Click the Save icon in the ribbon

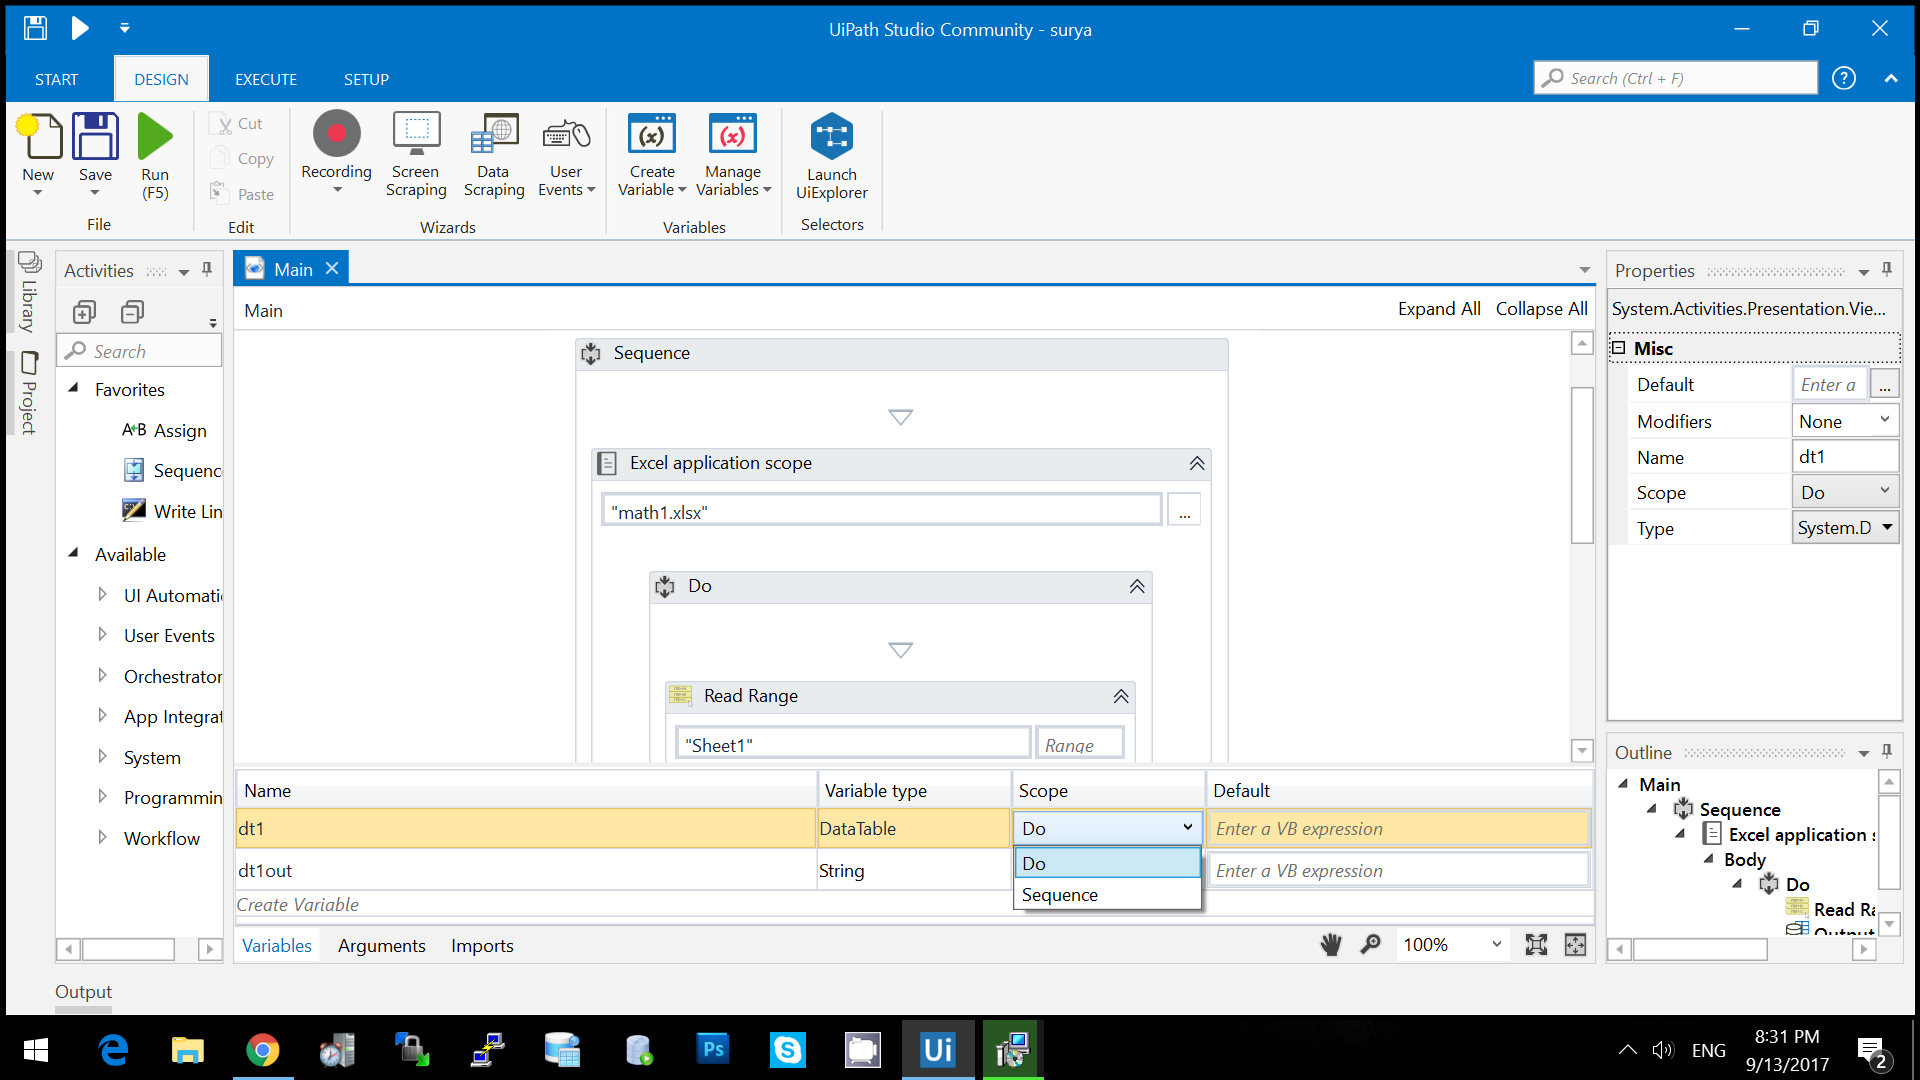pos(96,138)
